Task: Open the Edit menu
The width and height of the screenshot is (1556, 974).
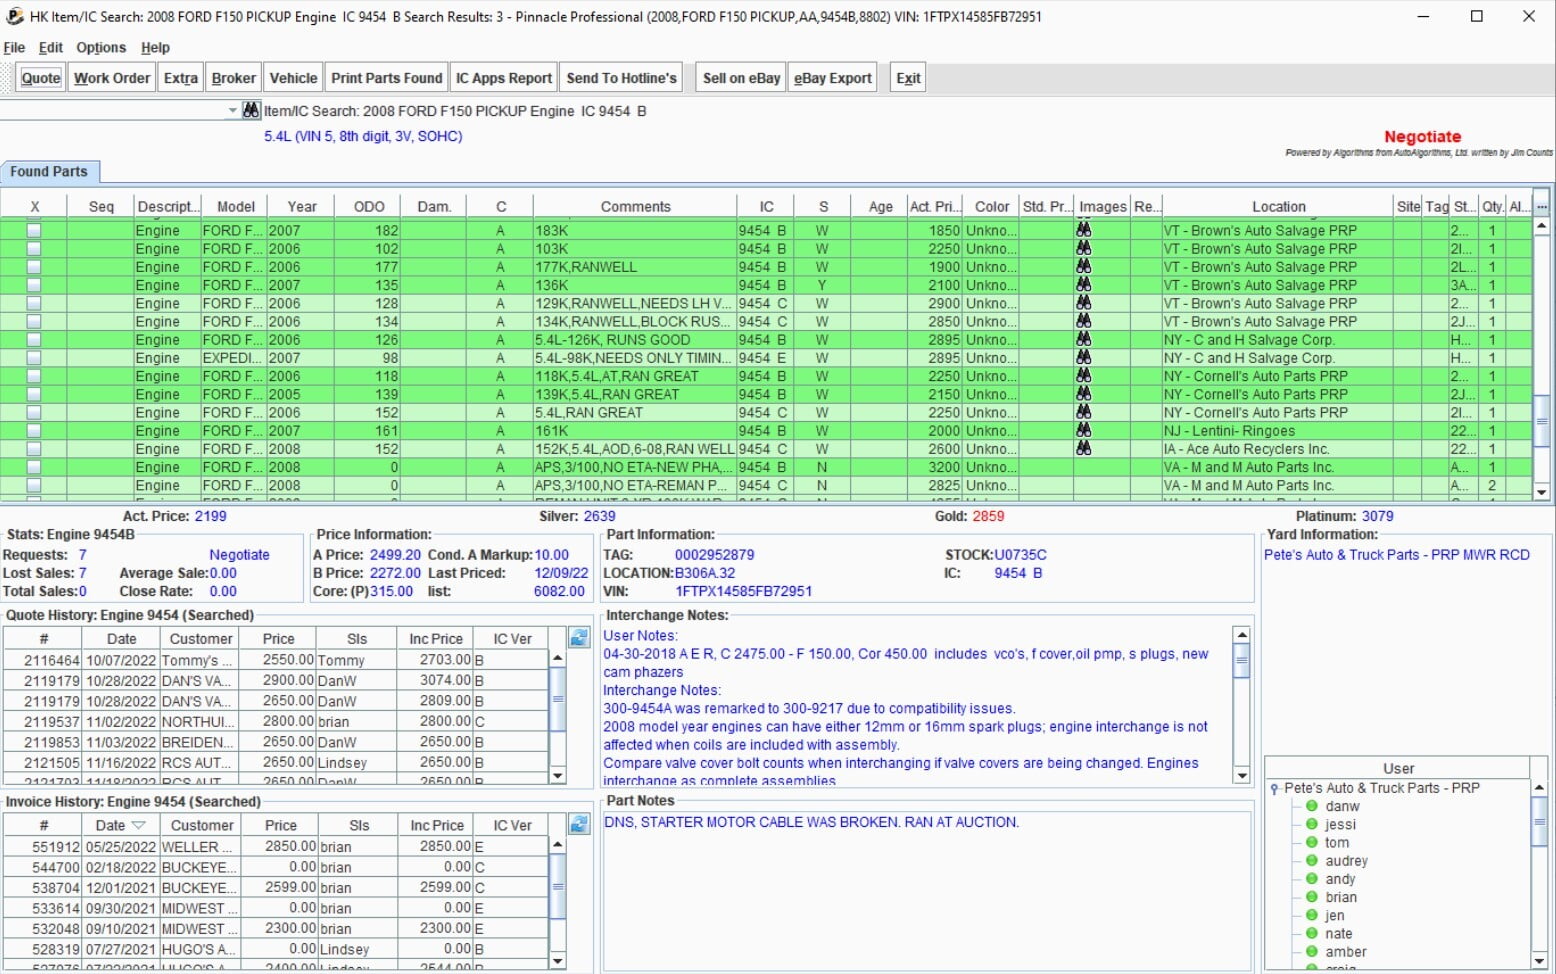Action: pyautogui.click(x=50, y=47)
